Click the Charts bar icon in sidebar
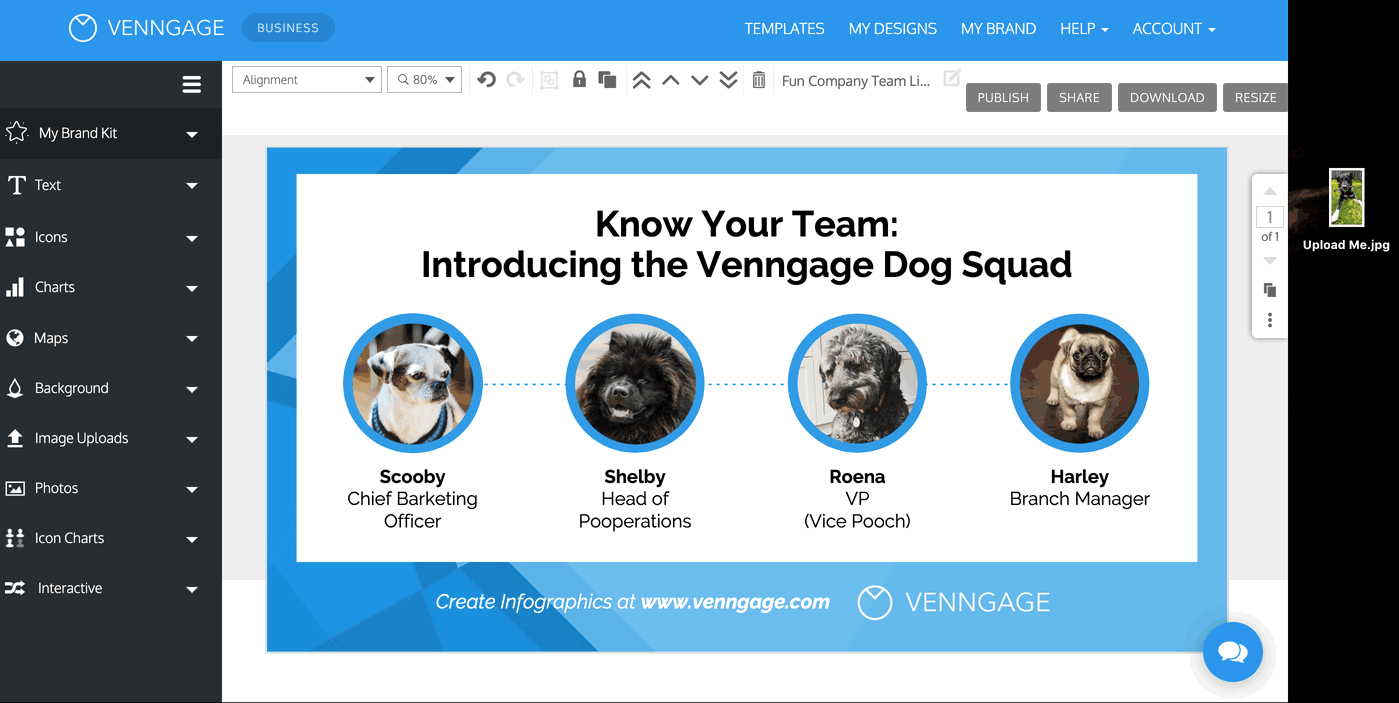Screen dimensions: 1399x703 (x=15, y=287)
